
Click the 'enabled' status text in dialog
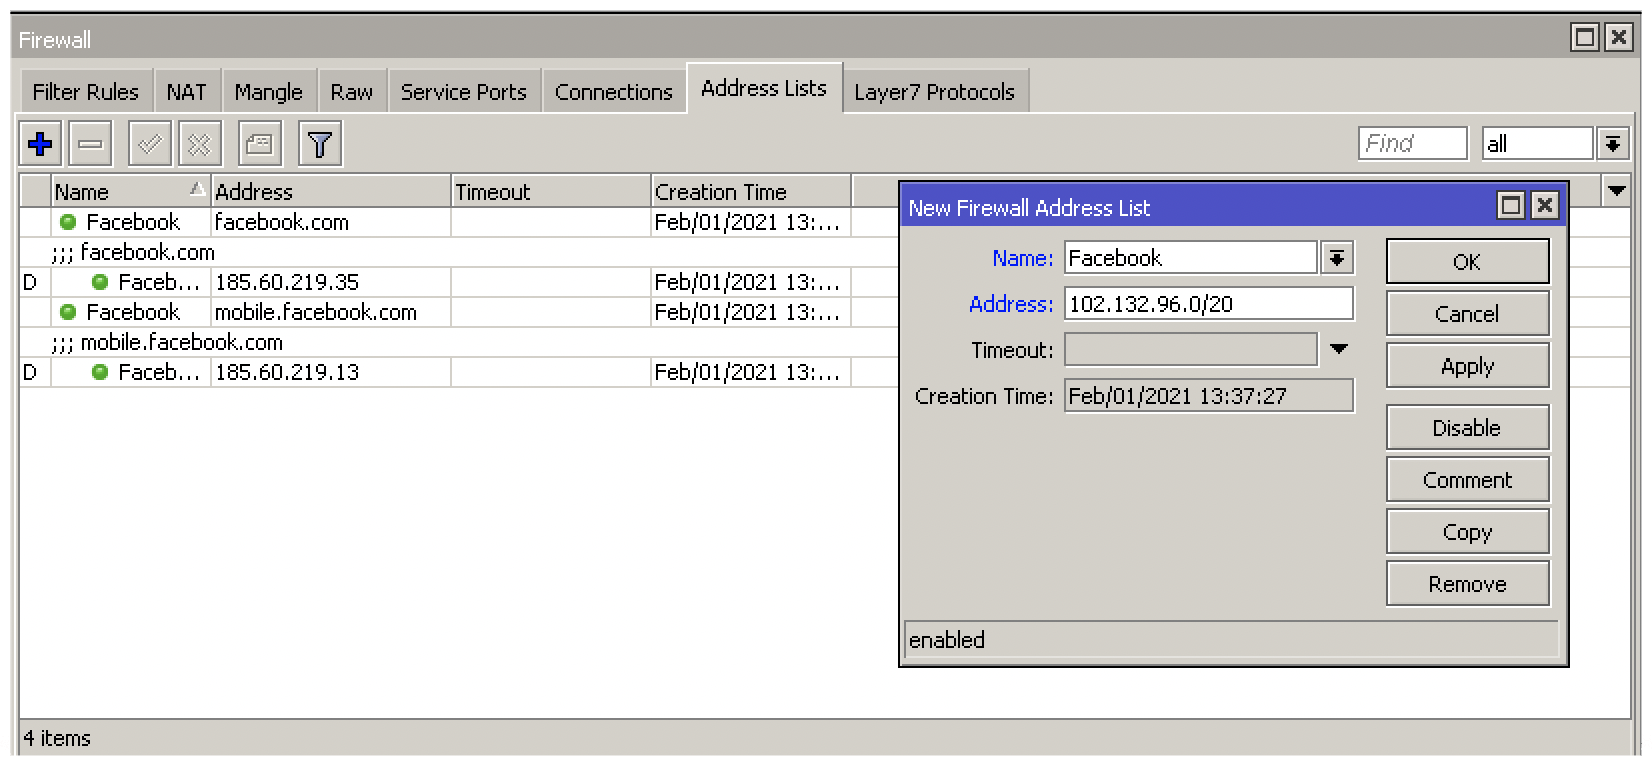pos(947,640)
